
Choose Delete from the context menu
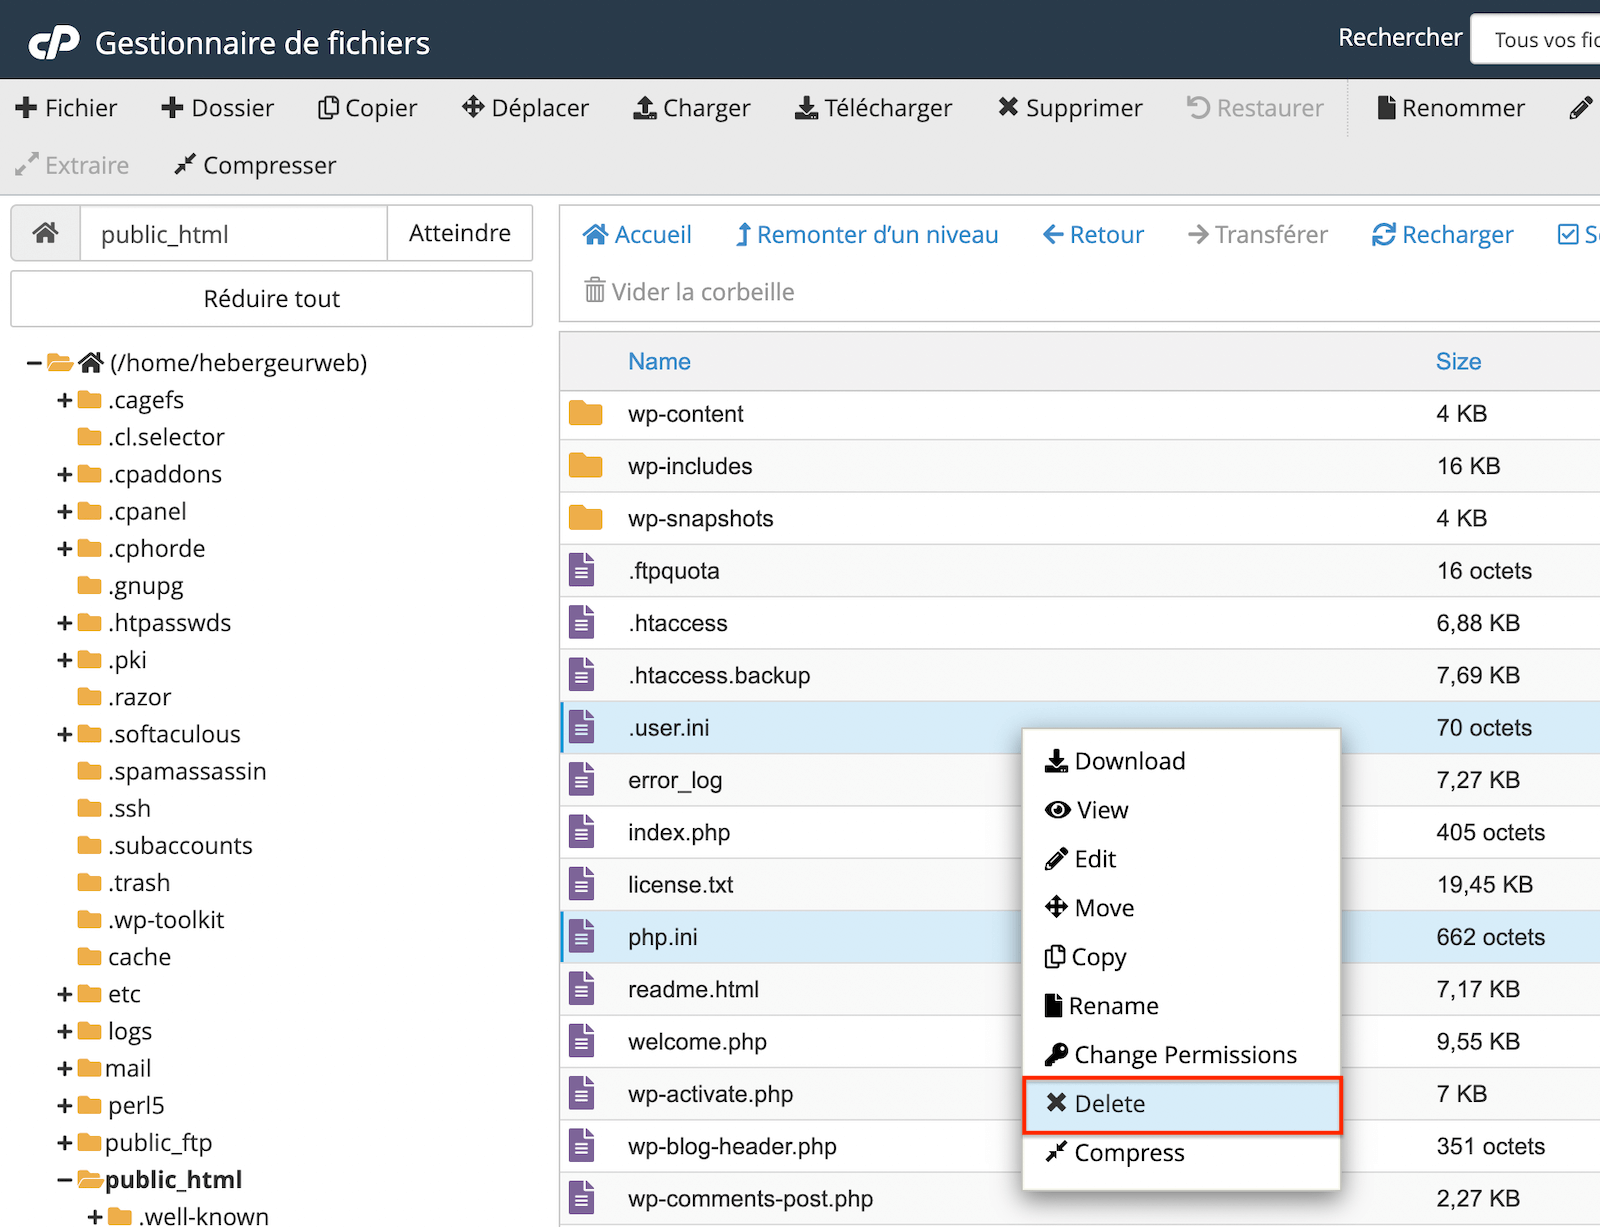click(1109, 1104)
